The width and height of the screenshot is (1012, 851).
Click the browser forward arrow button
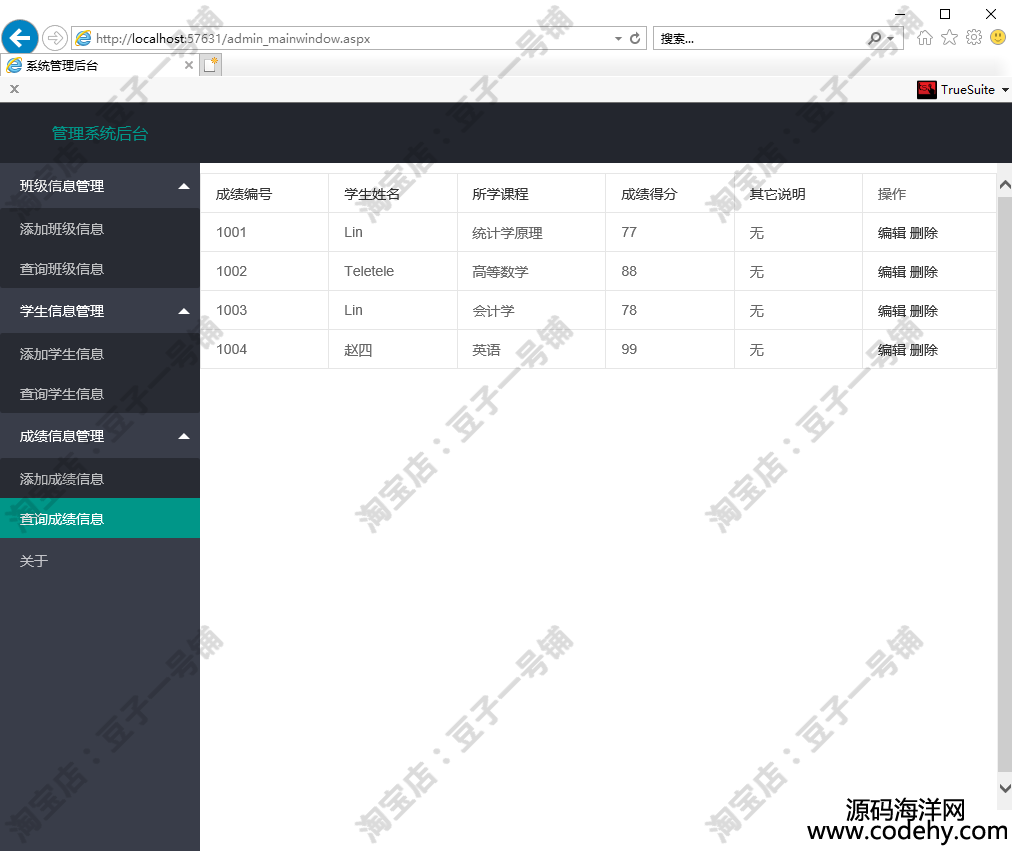point(55,38)
